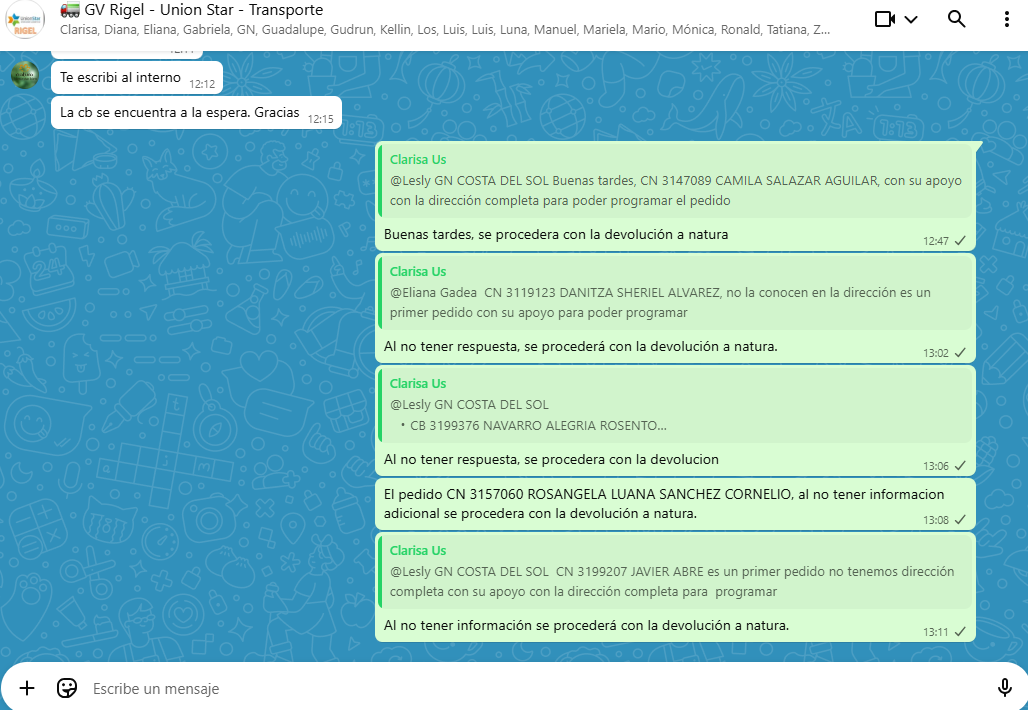1028x710 pixels.
Task: Start voice message with microphone icon
Action: (x=1005, y=688)
